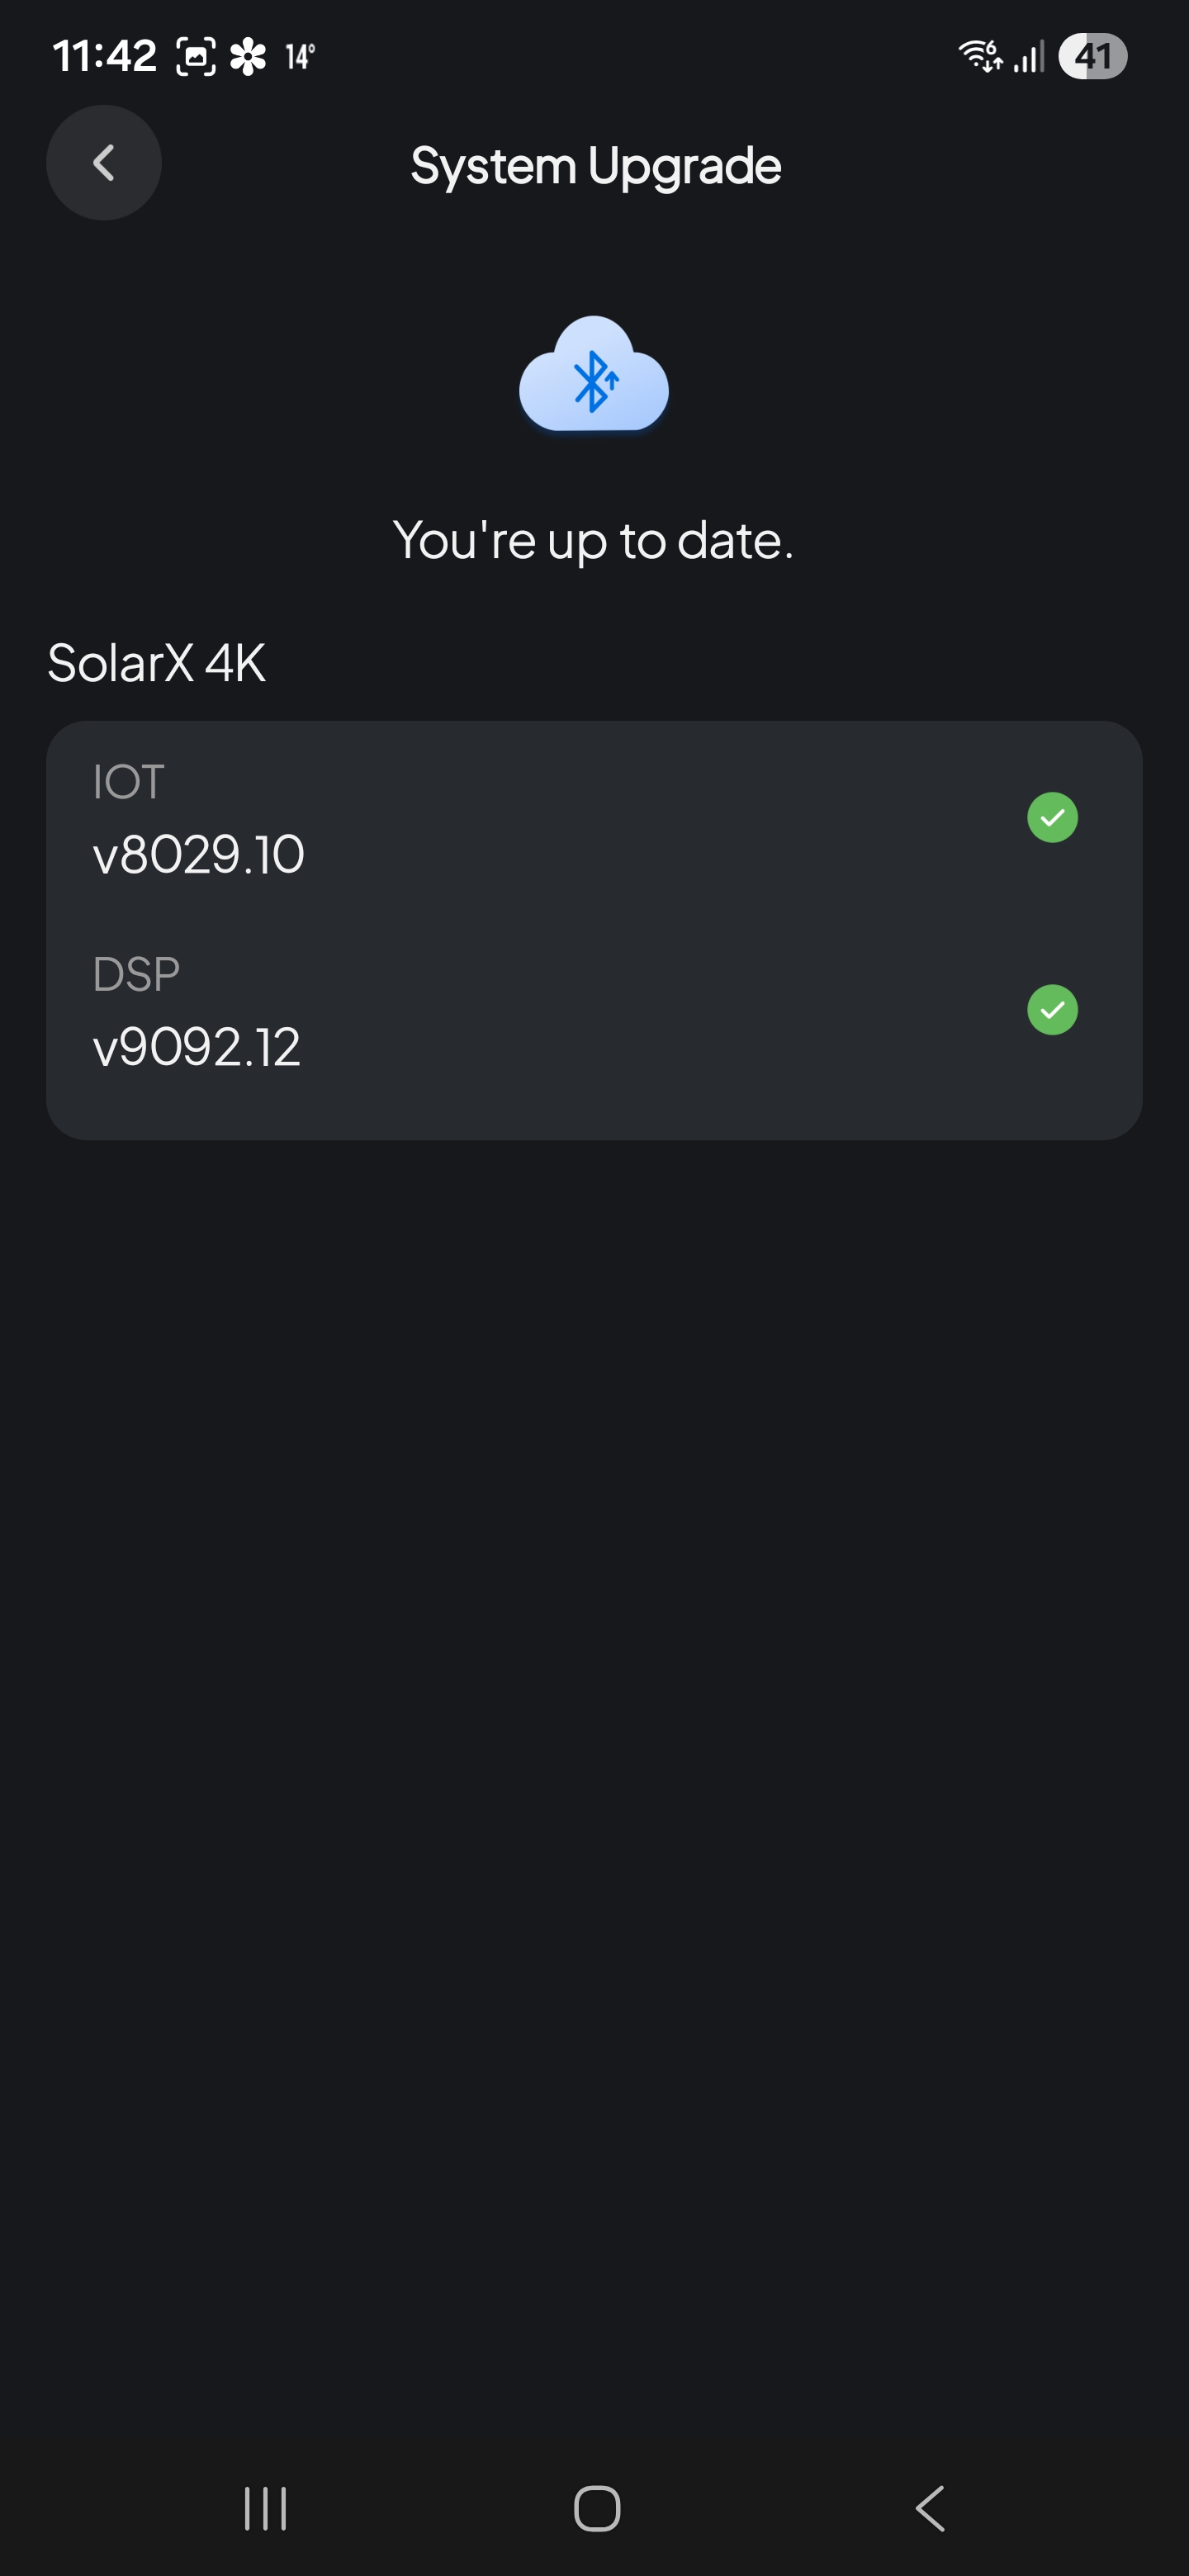This screenshot has width=1189, height=2576.
Task: Open Android recent apps button
Action: 266,2508
